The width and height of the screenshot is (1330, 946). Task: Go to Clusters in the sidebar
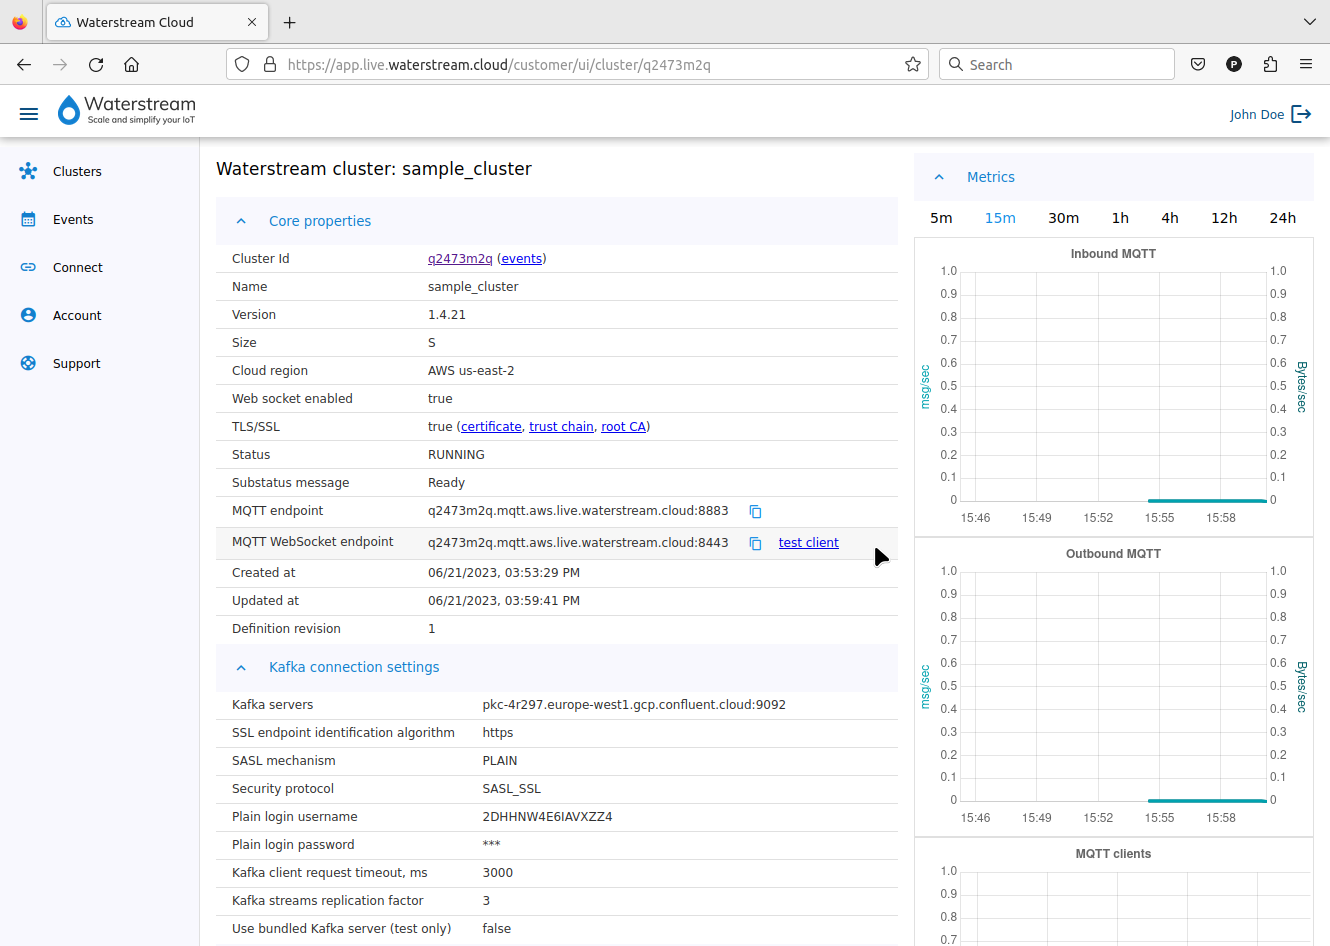(77, 171)
